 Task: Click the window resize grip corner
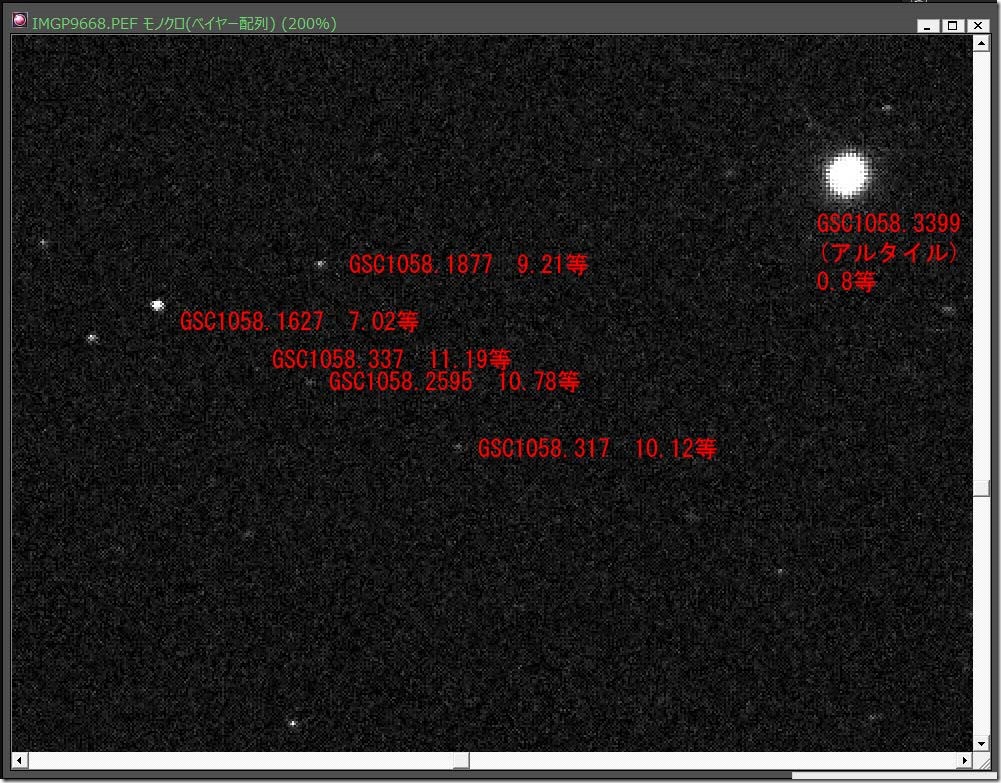point(983,763)
